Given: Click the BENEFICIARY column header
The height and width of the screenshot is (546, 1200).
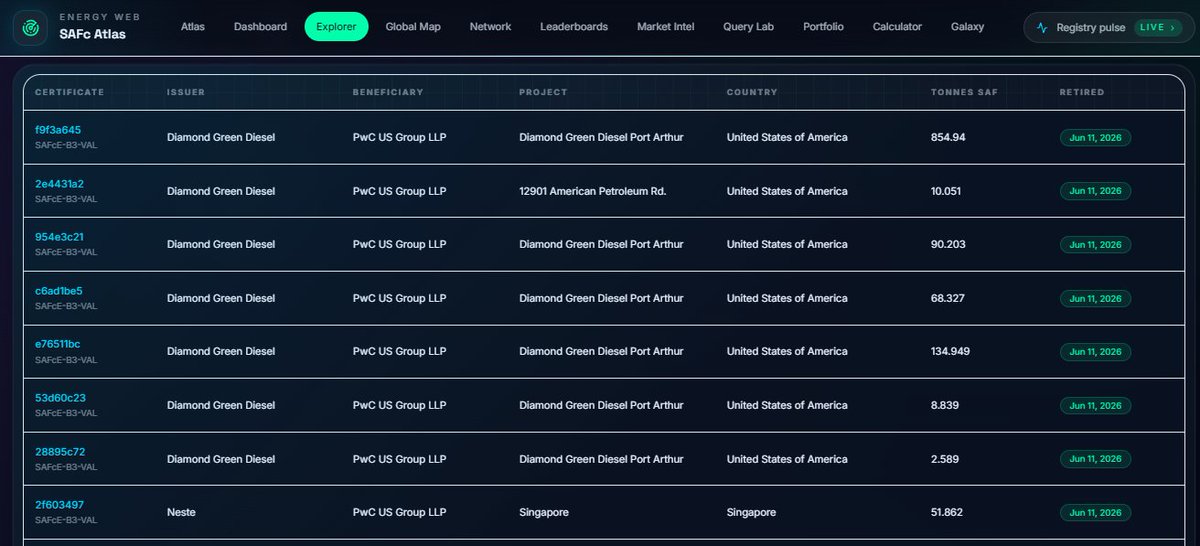Looking at the screenshot, I should (x=388, y=92).
